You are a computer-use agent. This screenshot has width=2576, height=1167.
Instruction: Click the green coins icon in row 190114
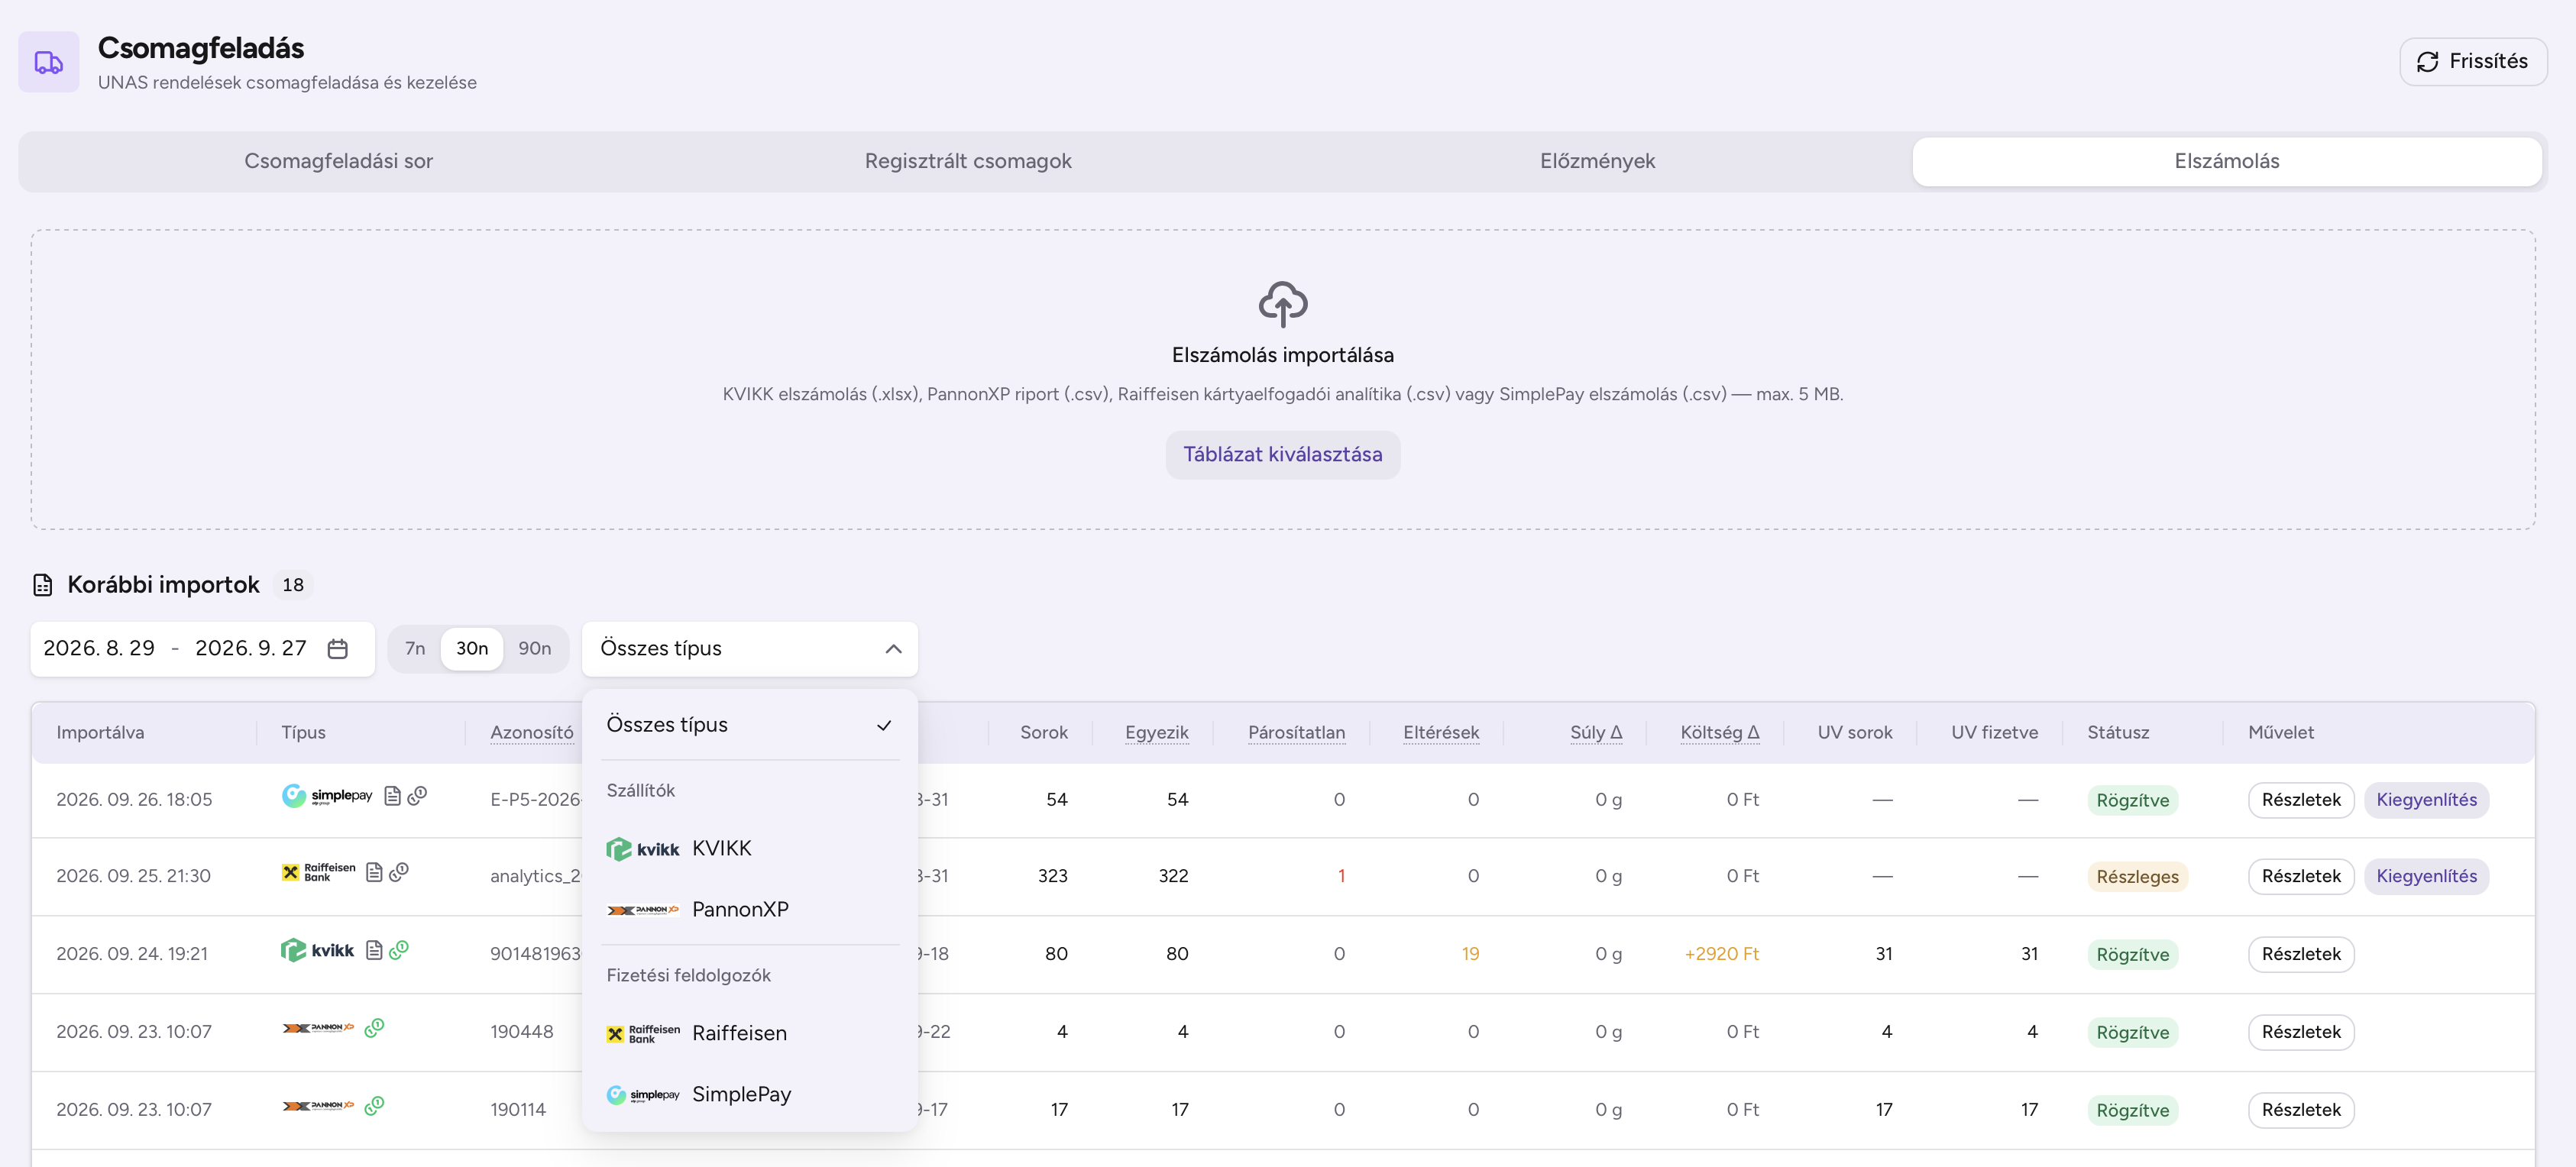click(x=374, y=1106)
